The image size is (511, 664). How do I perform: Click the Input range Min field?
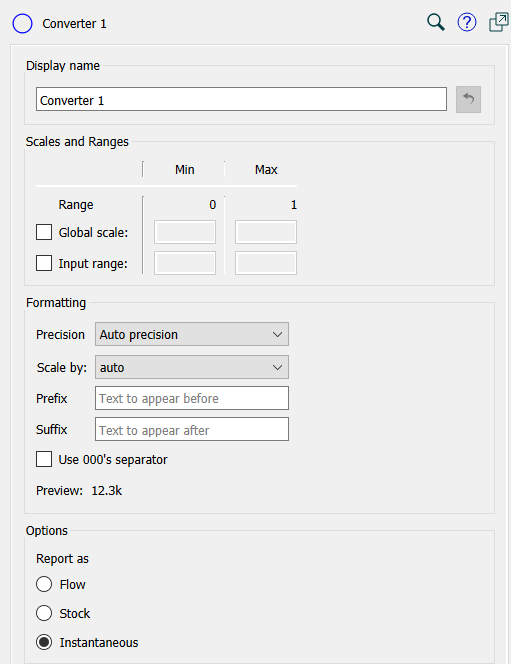pyautogui.click(x=185, y=263)
